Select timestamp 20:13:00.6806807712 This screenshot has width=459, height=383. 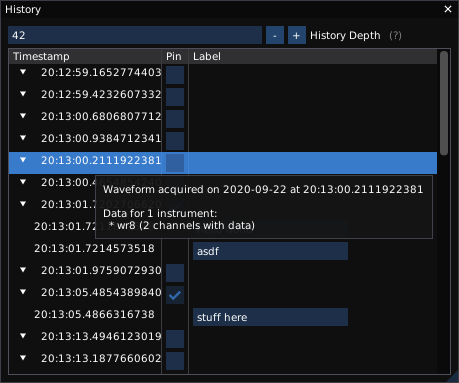click(x=101, y=116)
